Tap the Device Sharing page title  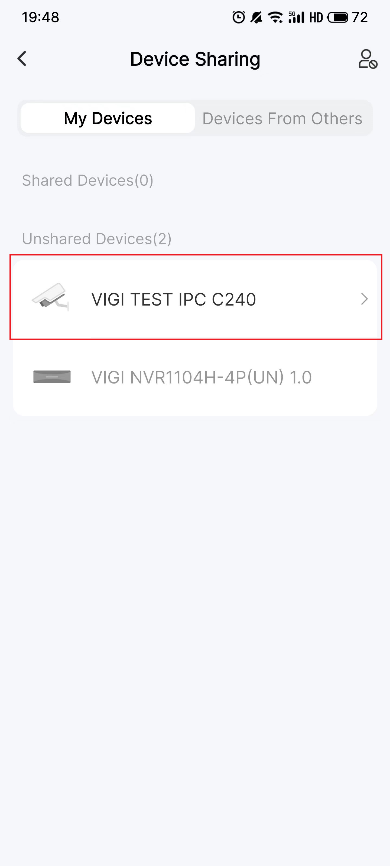[x=195, y=59]
